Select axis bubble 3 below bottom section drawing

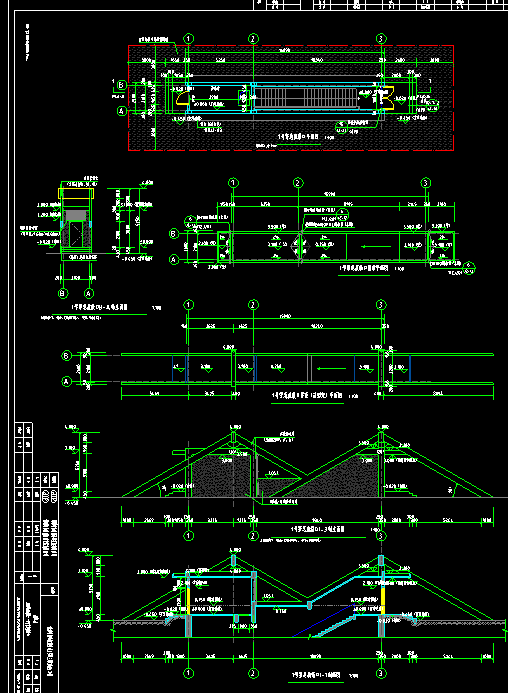381,673
